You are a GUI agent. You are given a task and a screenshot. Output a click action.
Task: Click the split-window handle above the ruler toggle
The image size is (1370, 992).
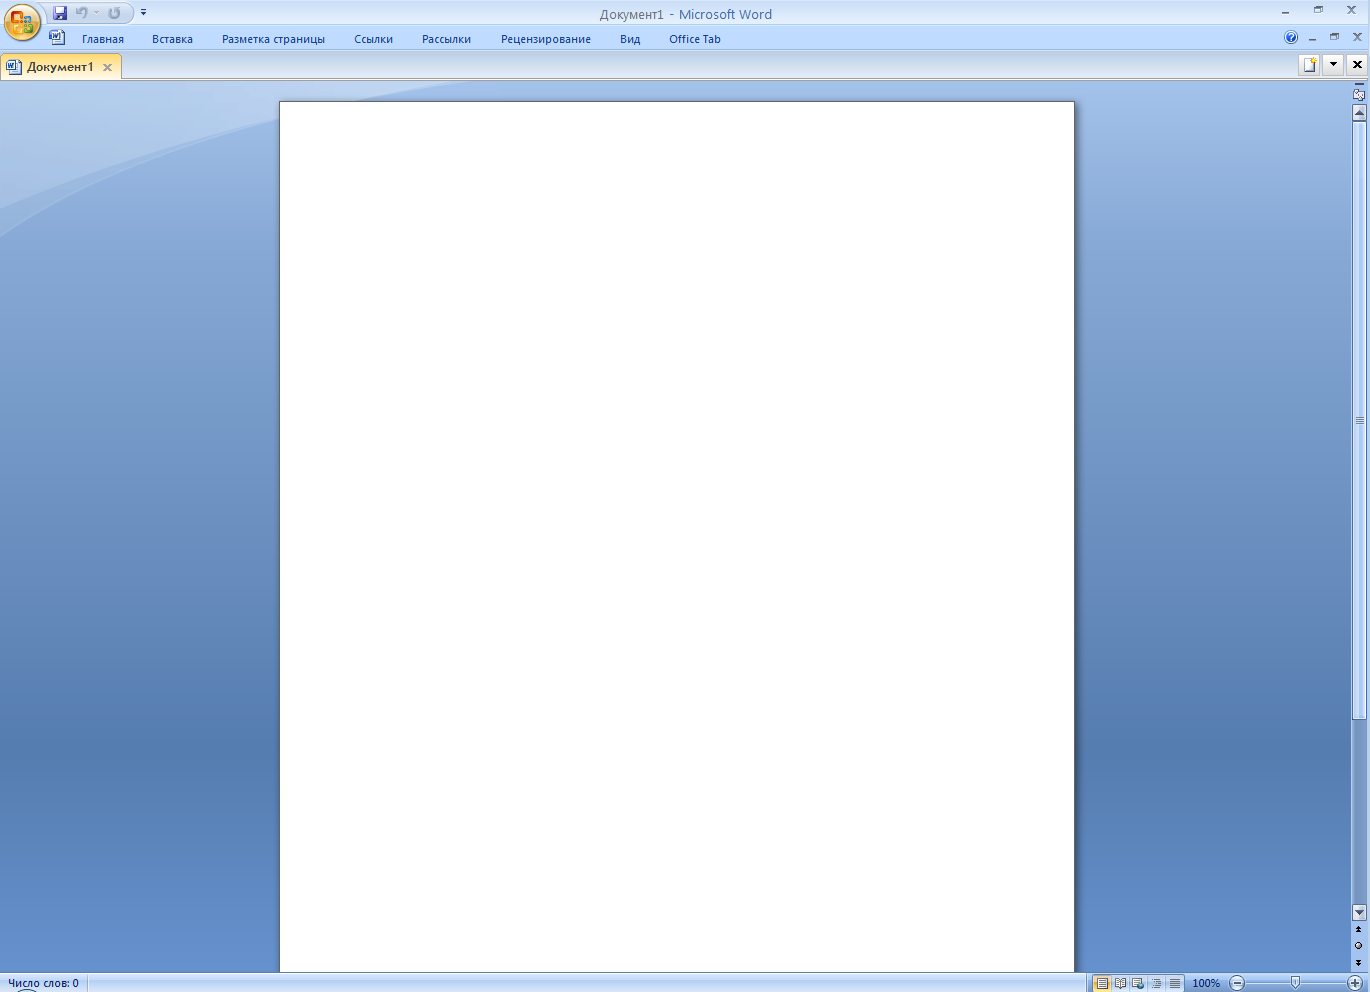pos(1359,84)
